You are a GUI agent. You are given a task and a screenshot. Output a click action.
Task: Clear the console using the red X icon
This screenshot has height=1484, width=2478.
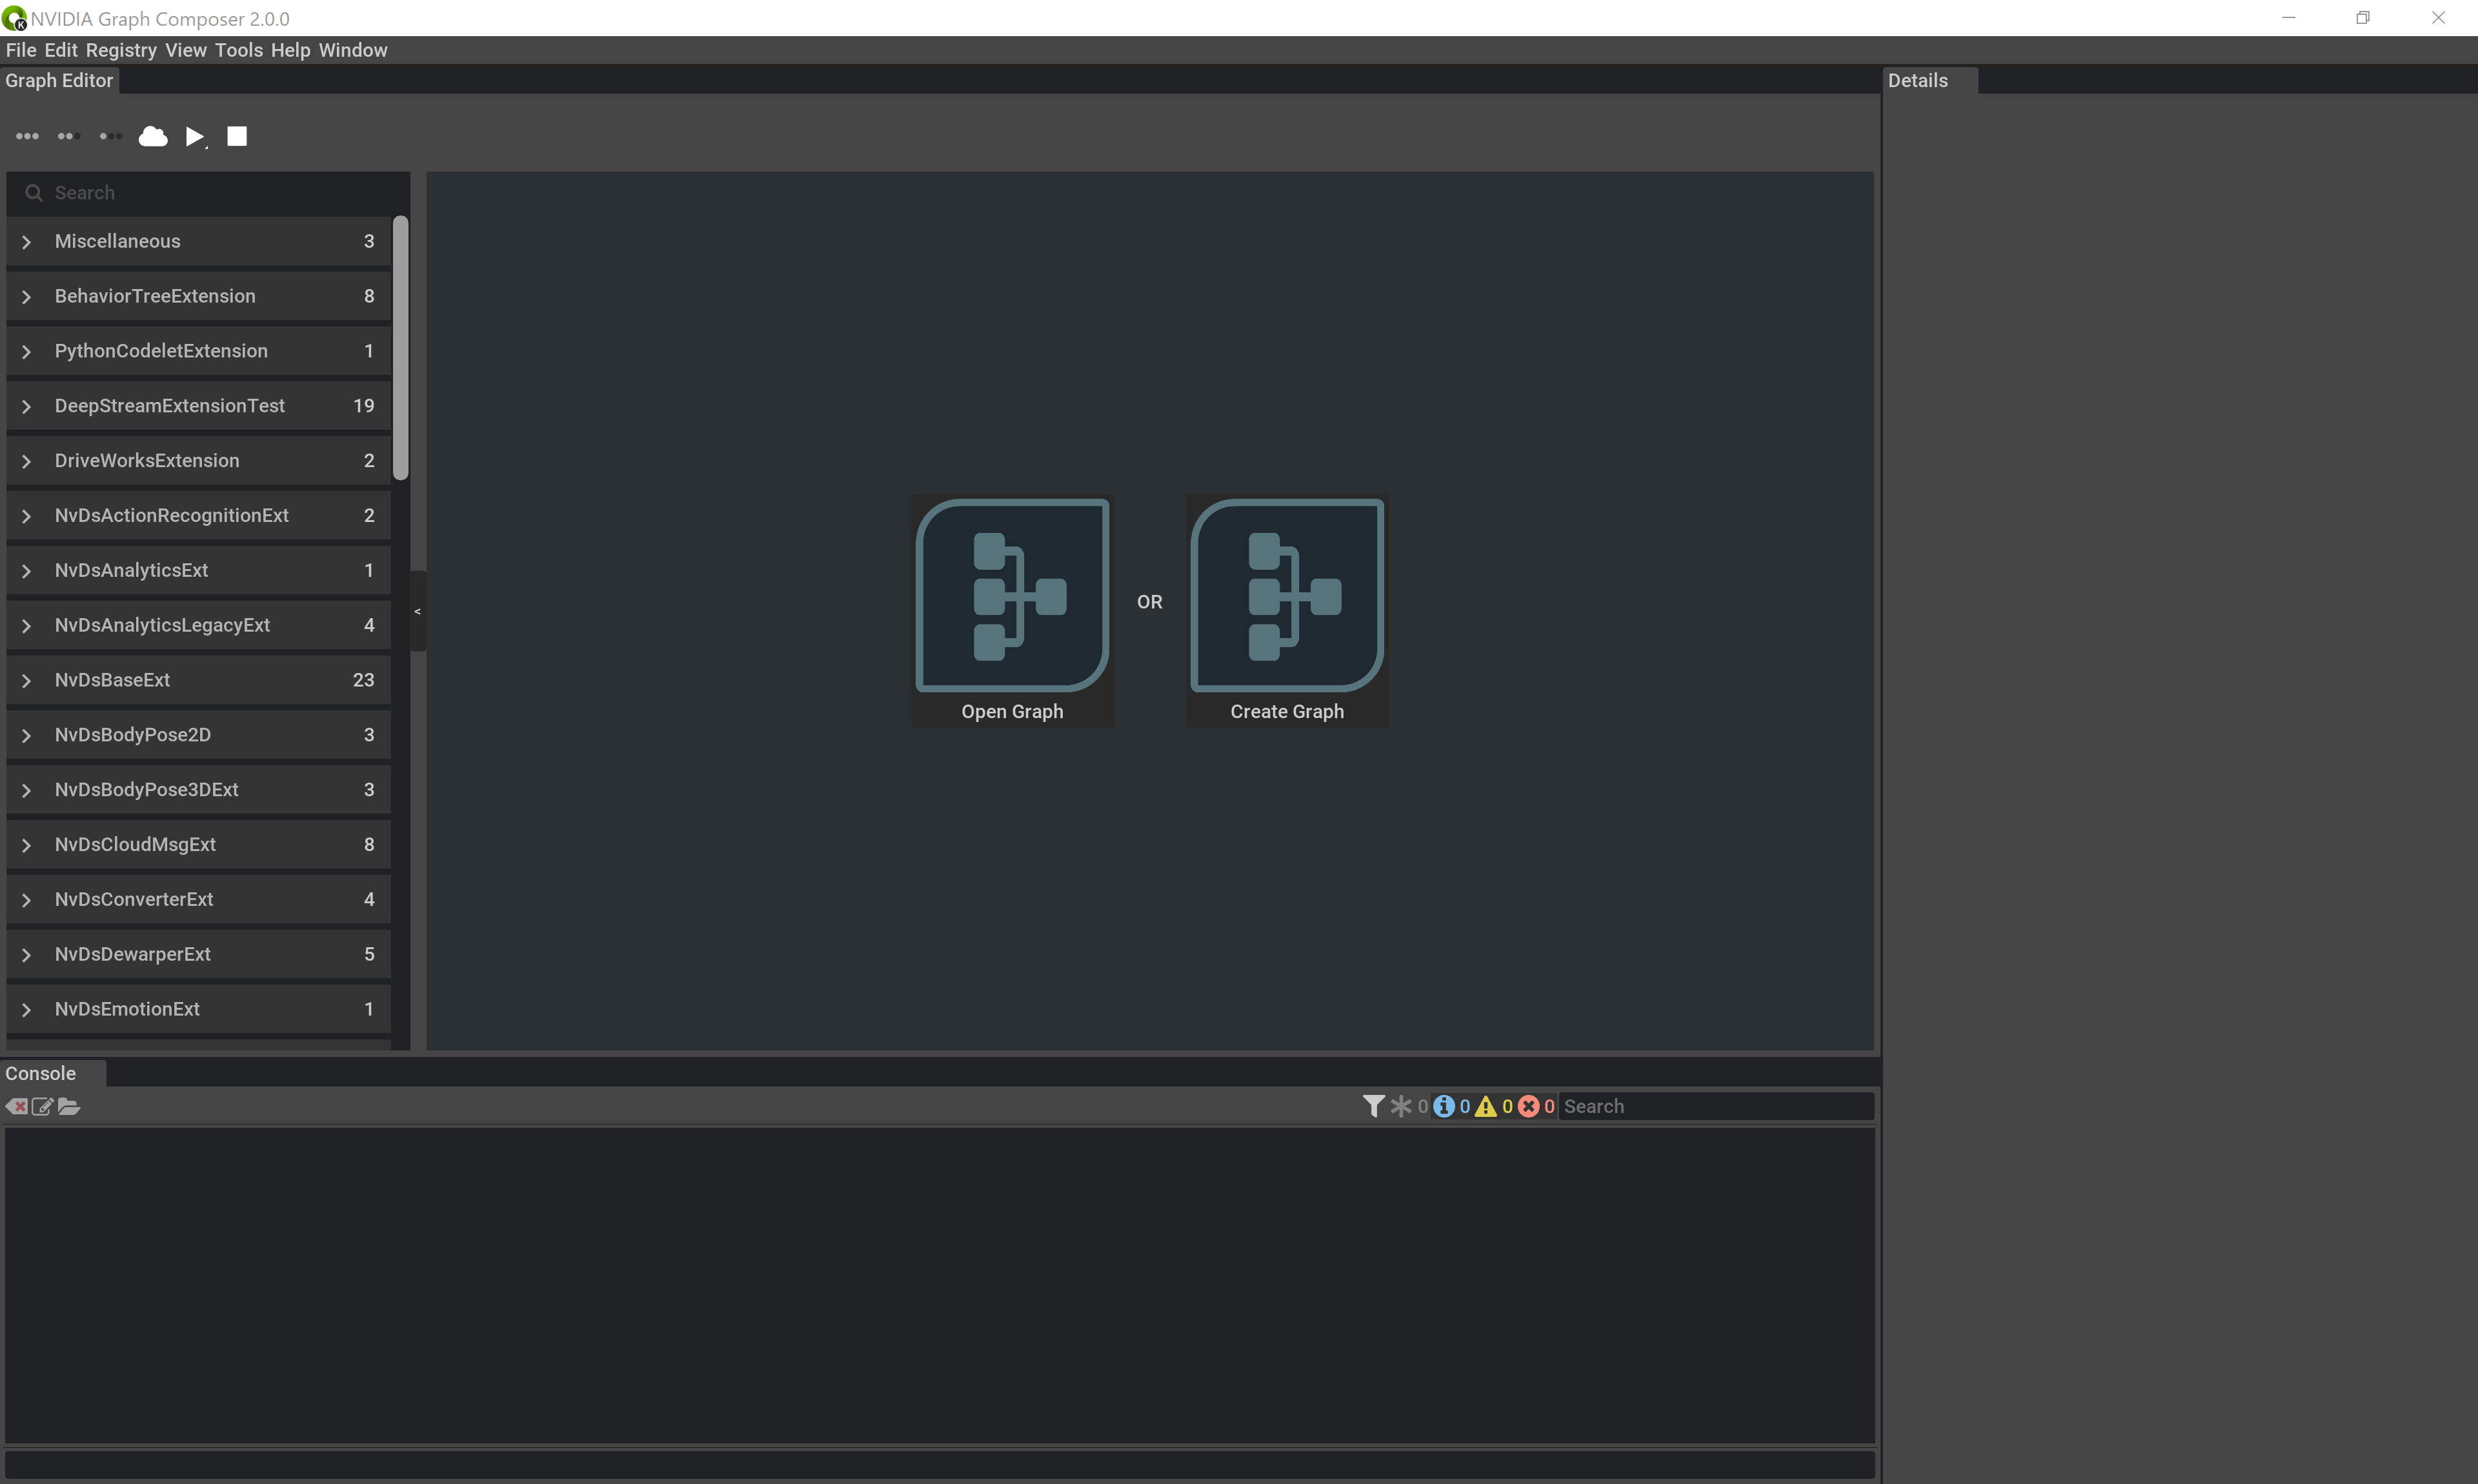[x=17, y=1106]
